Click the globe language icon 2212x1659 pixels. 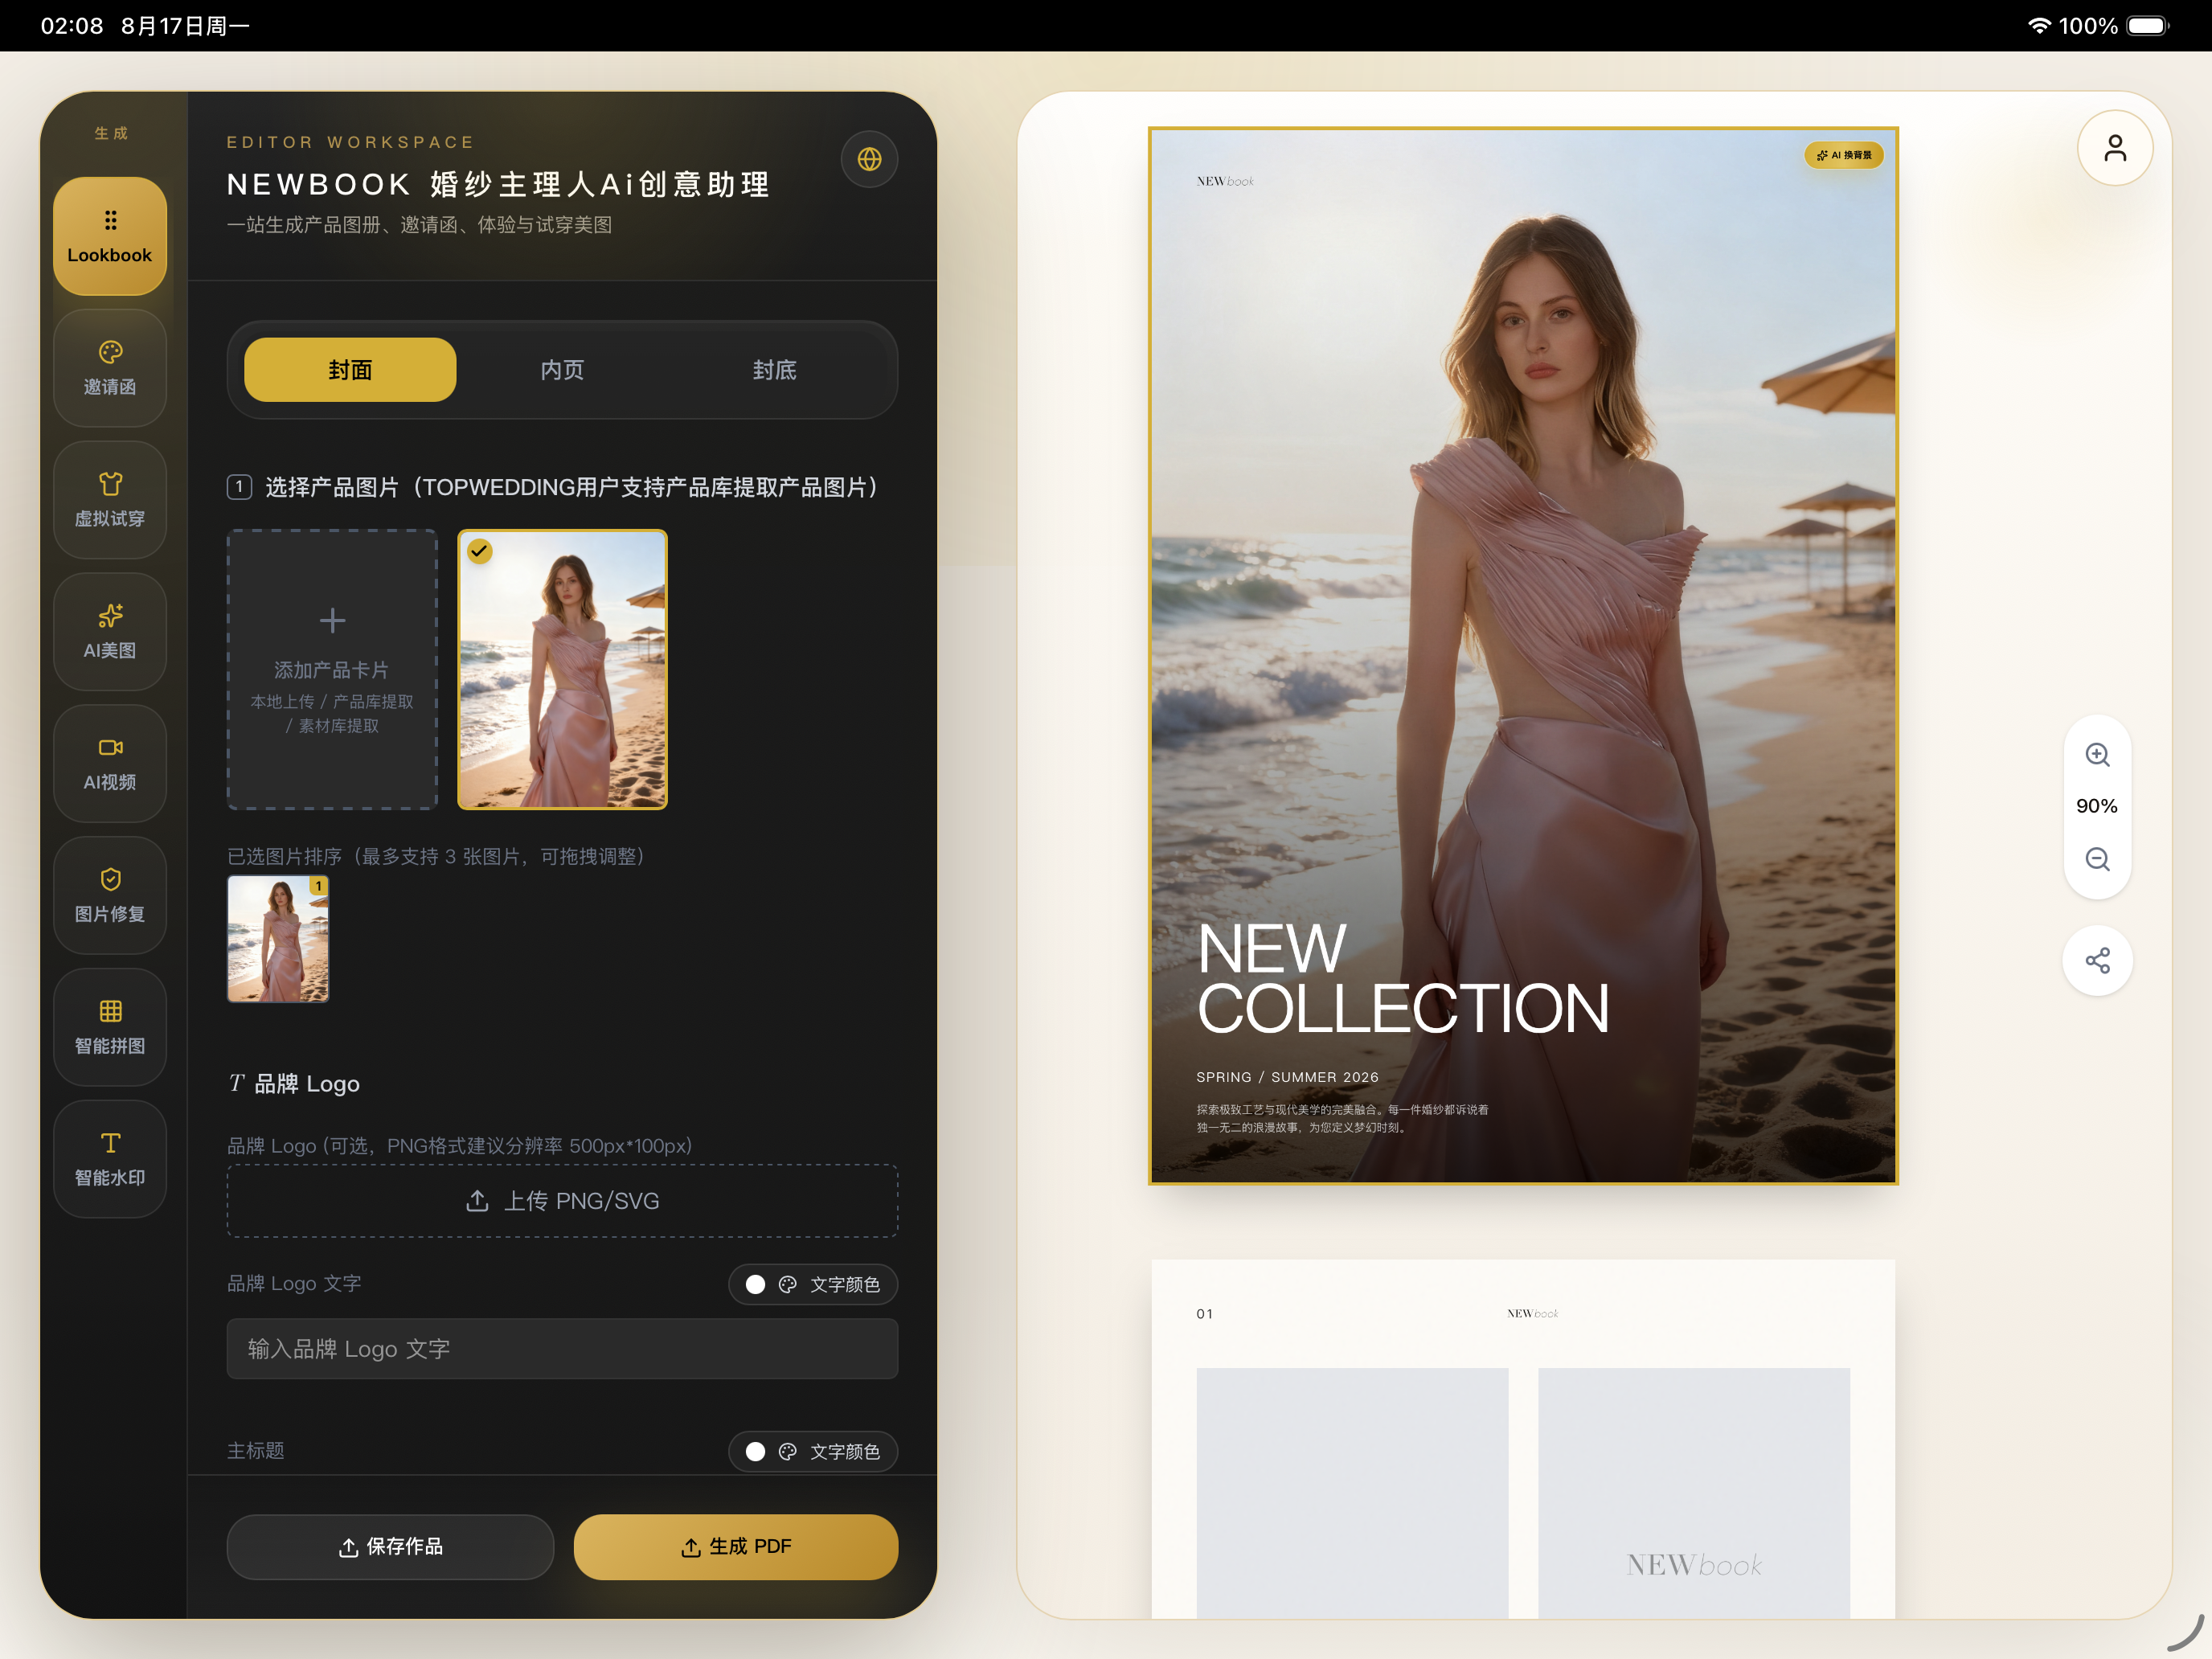[x=869, y=159]
